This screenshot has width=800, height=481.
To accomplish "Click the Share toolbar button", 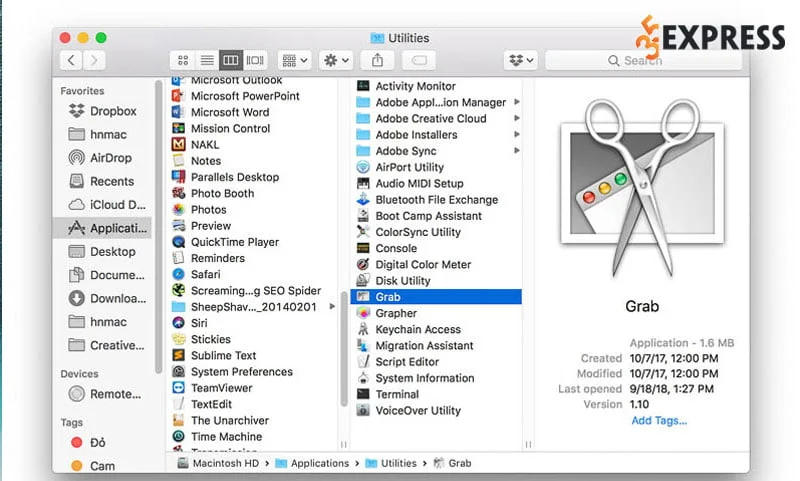I will coord(377,61).
